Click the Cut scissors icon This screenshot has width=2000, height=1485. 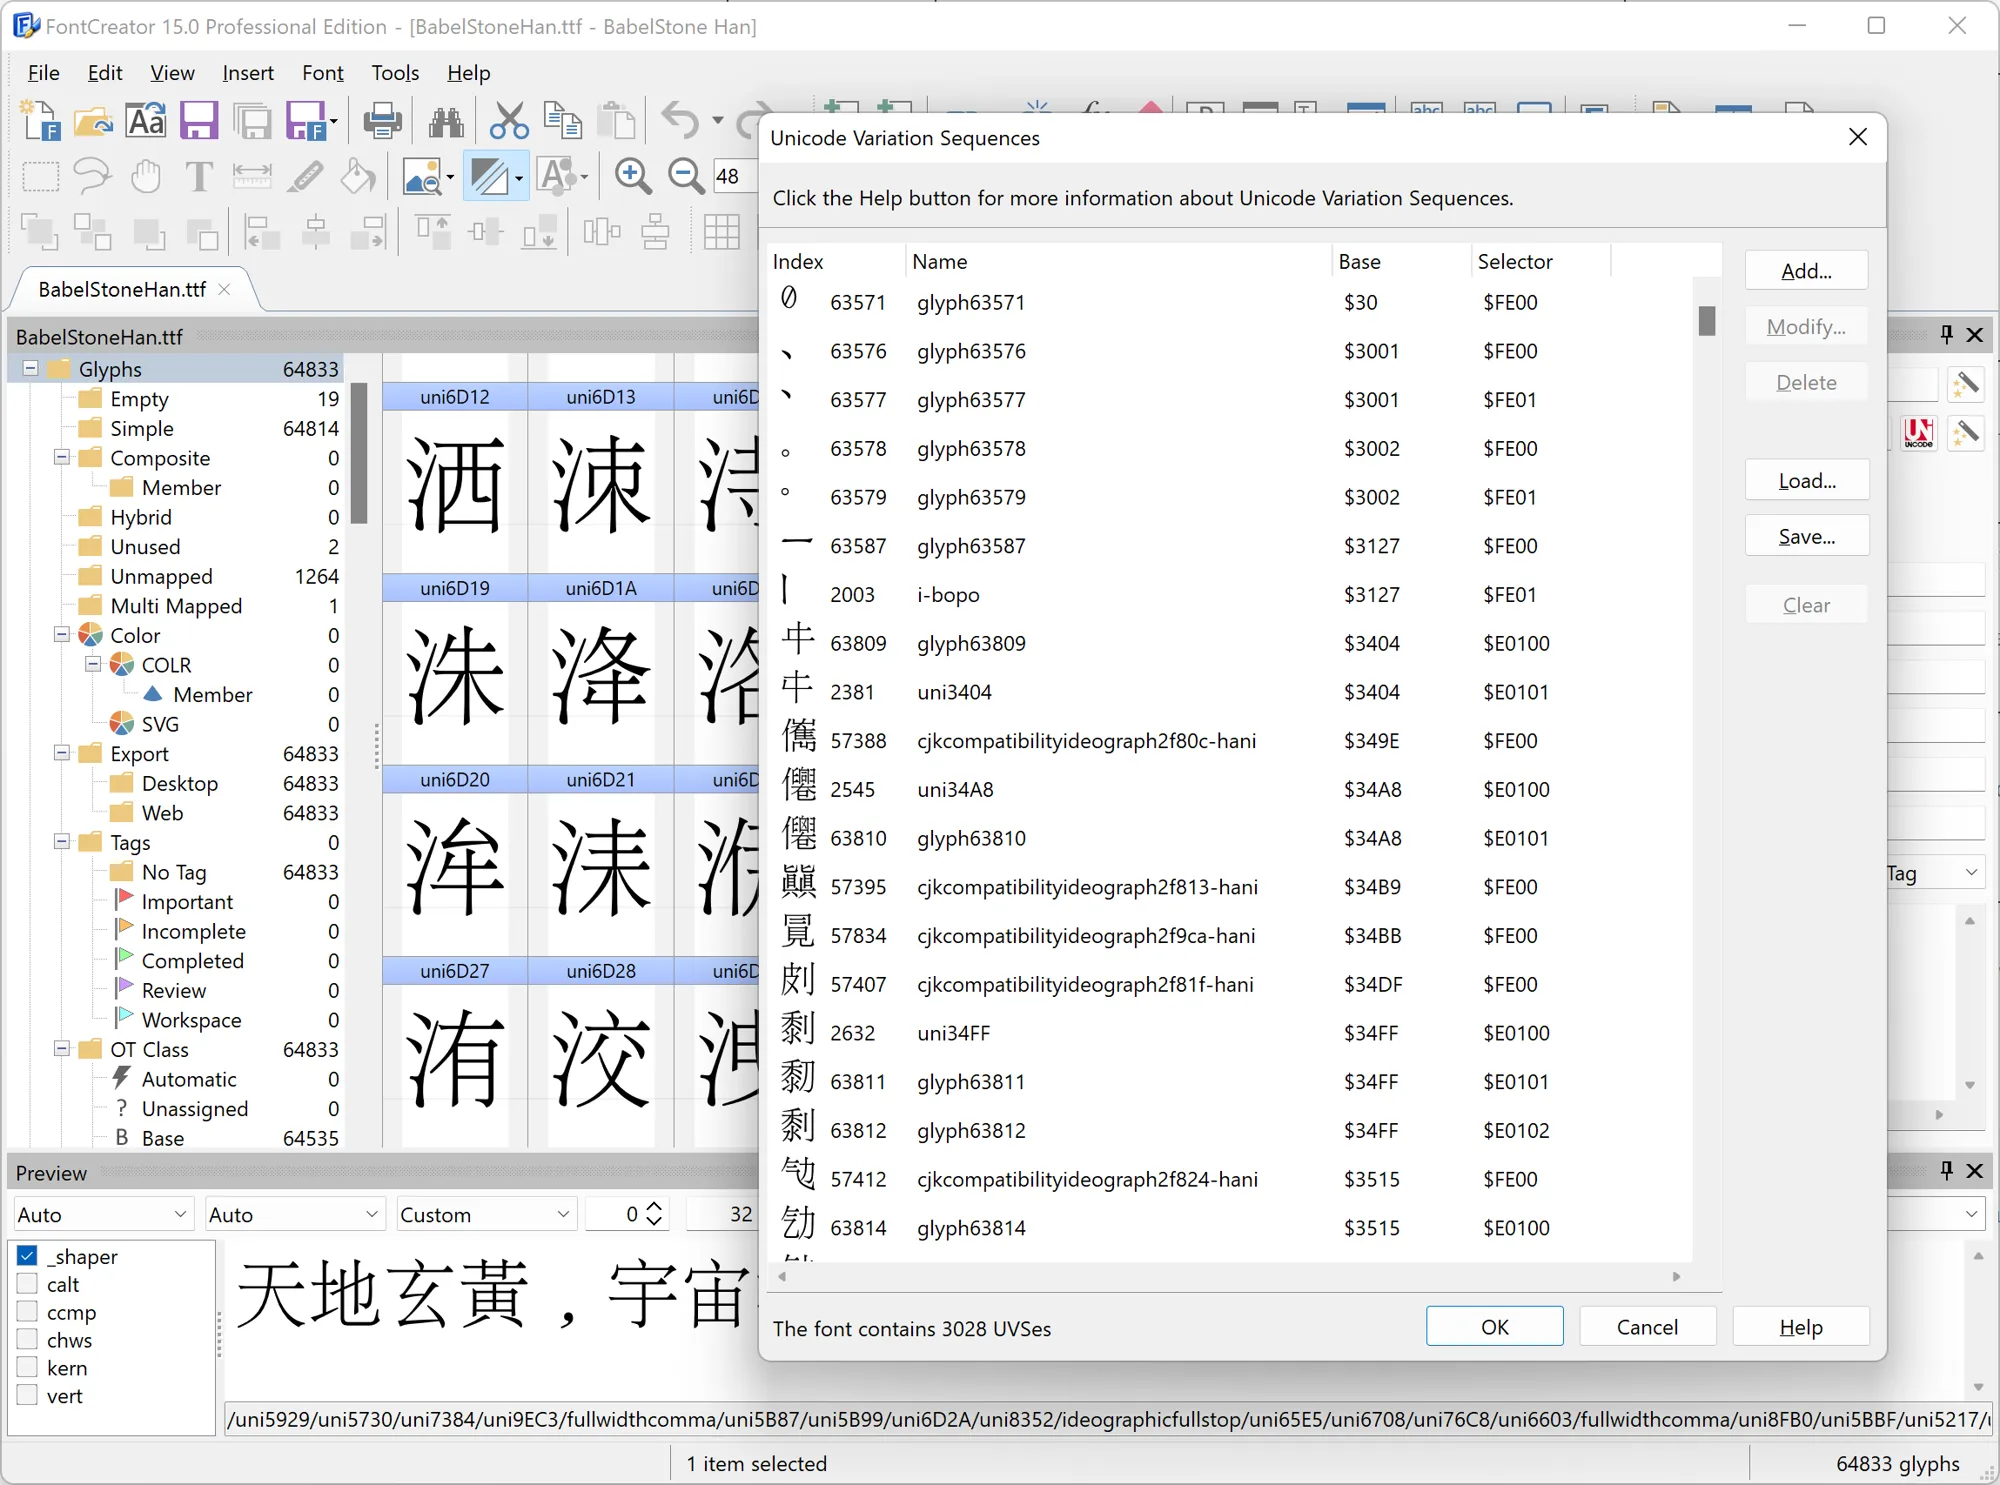coord(508,121)
